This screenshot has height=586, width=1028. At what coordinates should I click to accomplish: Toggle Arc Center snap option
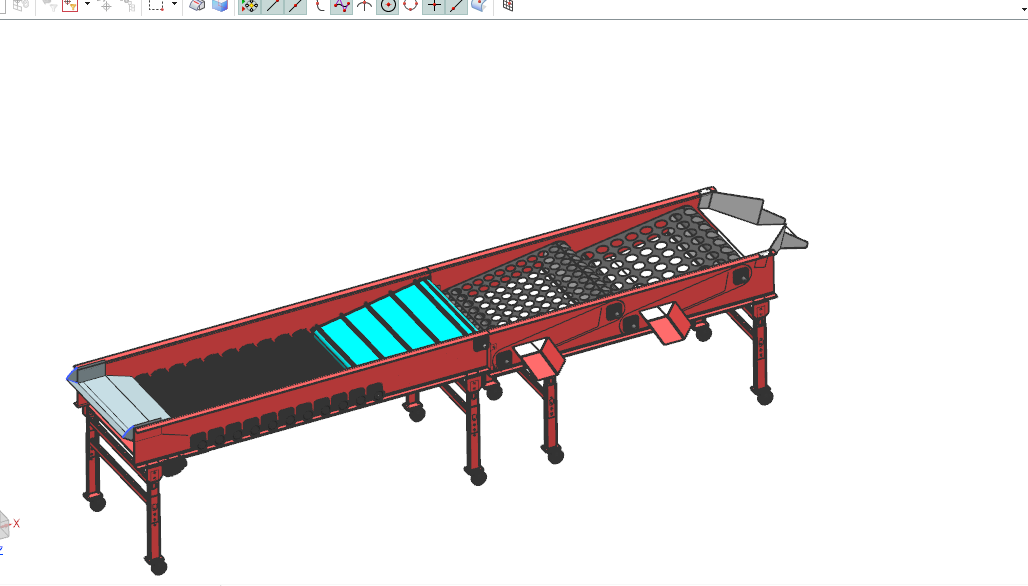388,6
